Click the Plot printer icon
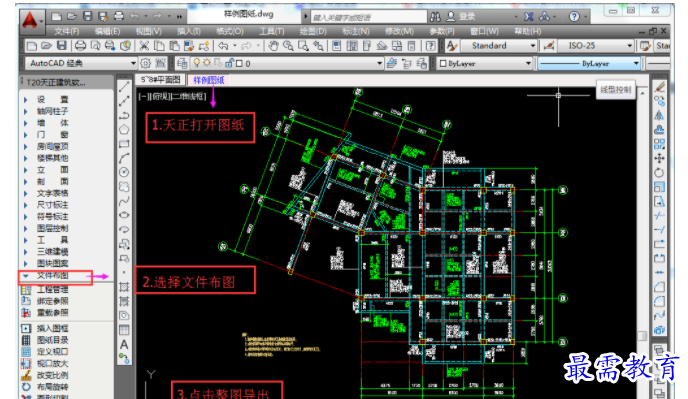The height and width of the screenshot is (399, 688). pos(80,46)
